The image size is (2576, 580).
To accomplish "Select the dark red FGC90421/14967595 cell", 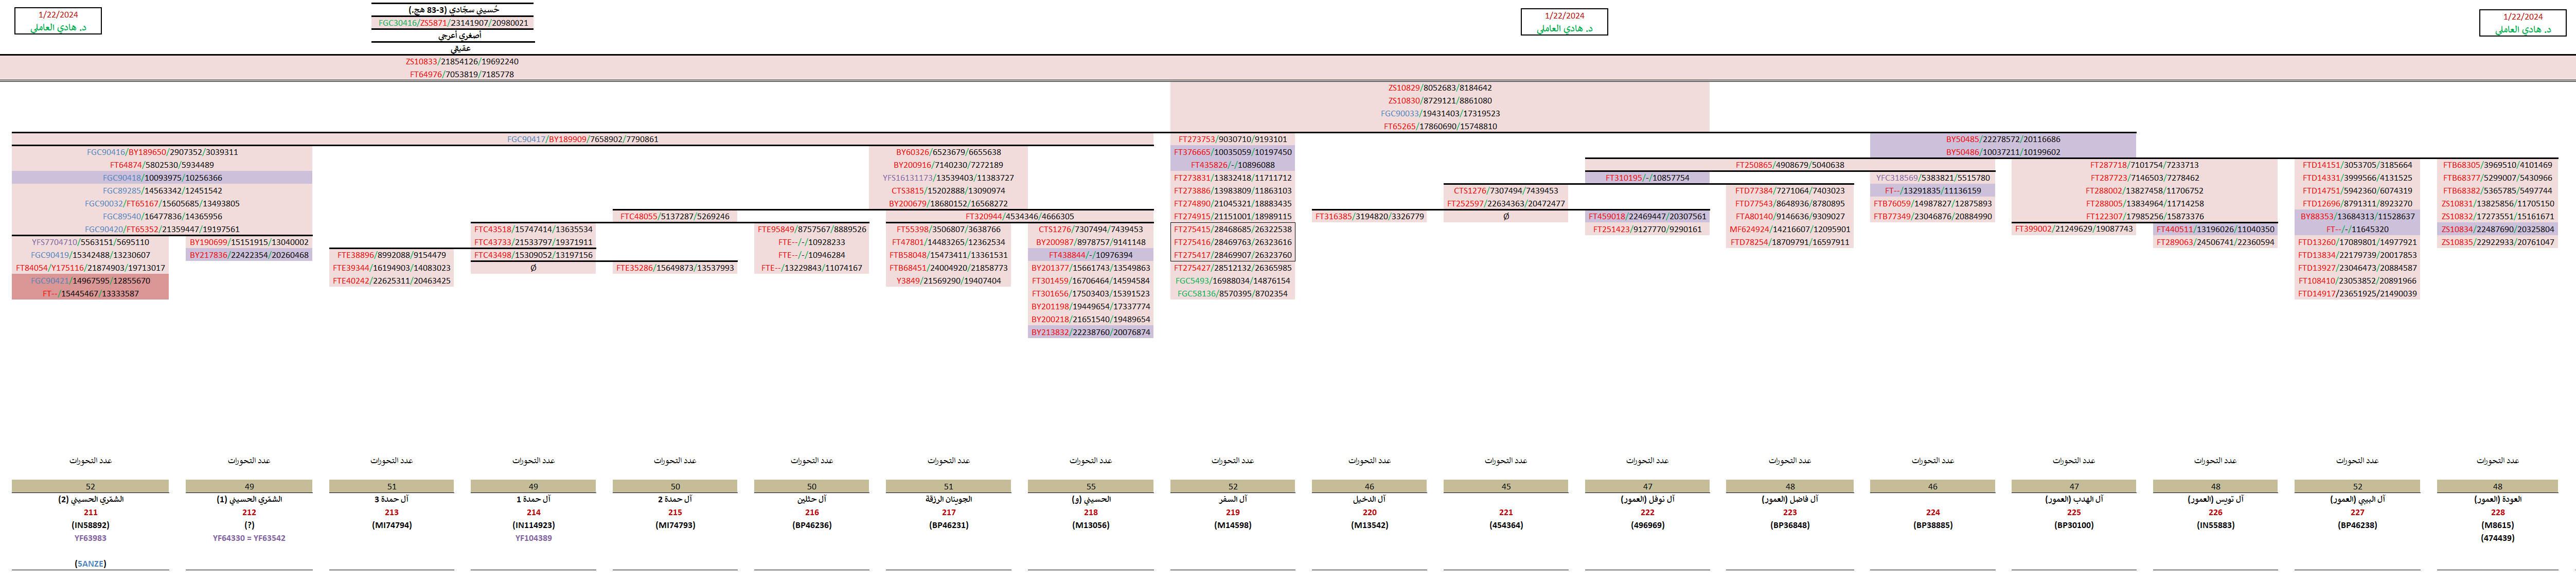I will (x=90, y=281).
